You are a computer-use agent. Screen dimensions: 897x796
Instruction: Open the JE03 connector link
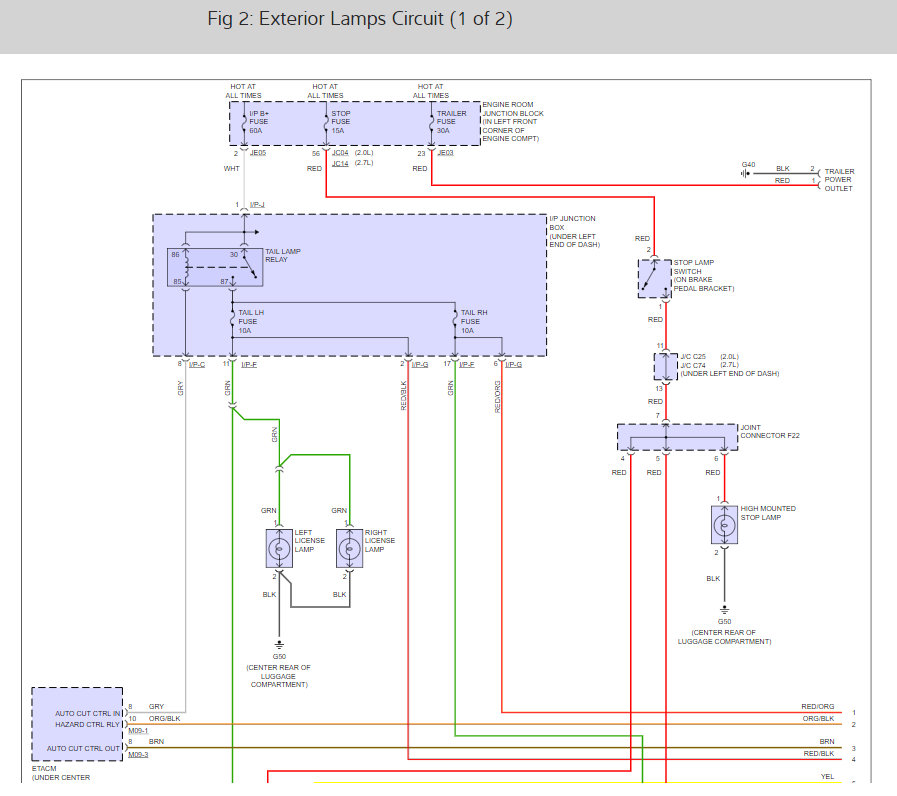pyautogui.click(x=446, y=153)
